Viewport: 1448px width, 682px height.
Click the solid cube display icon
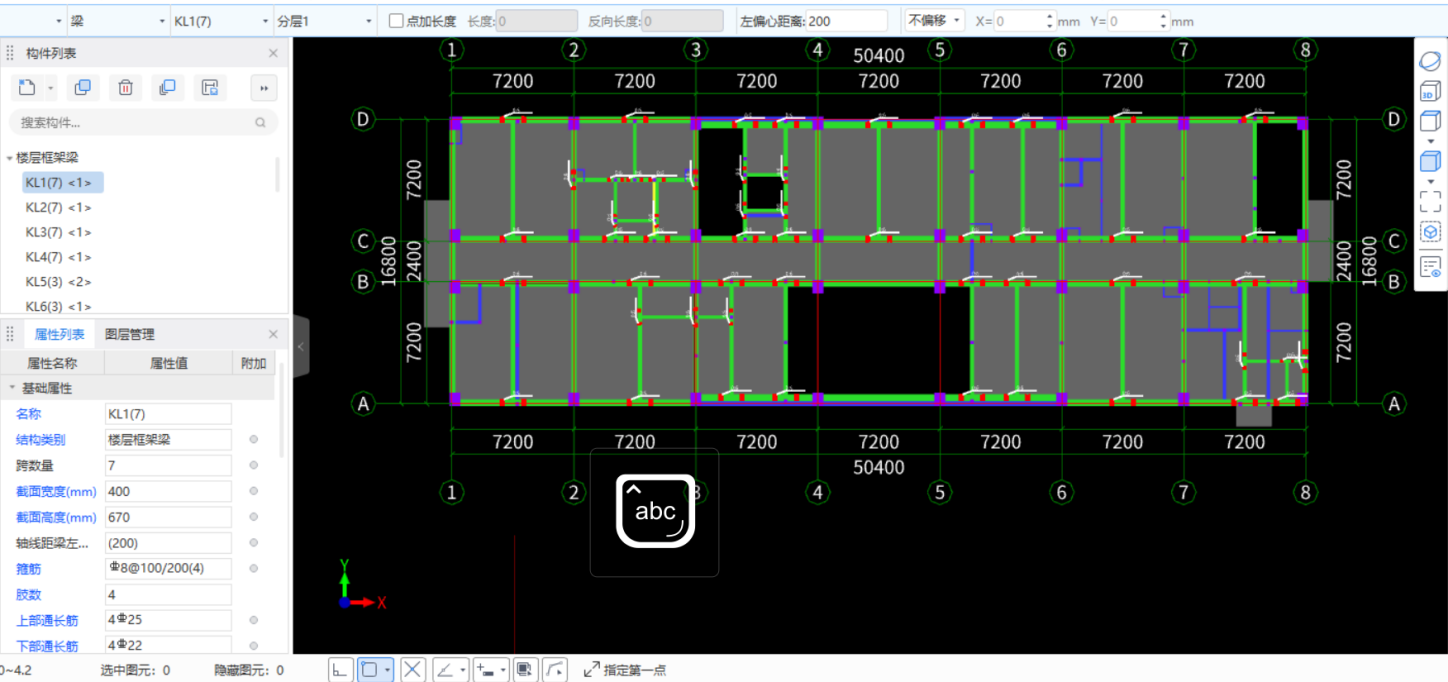(1430, 161)
